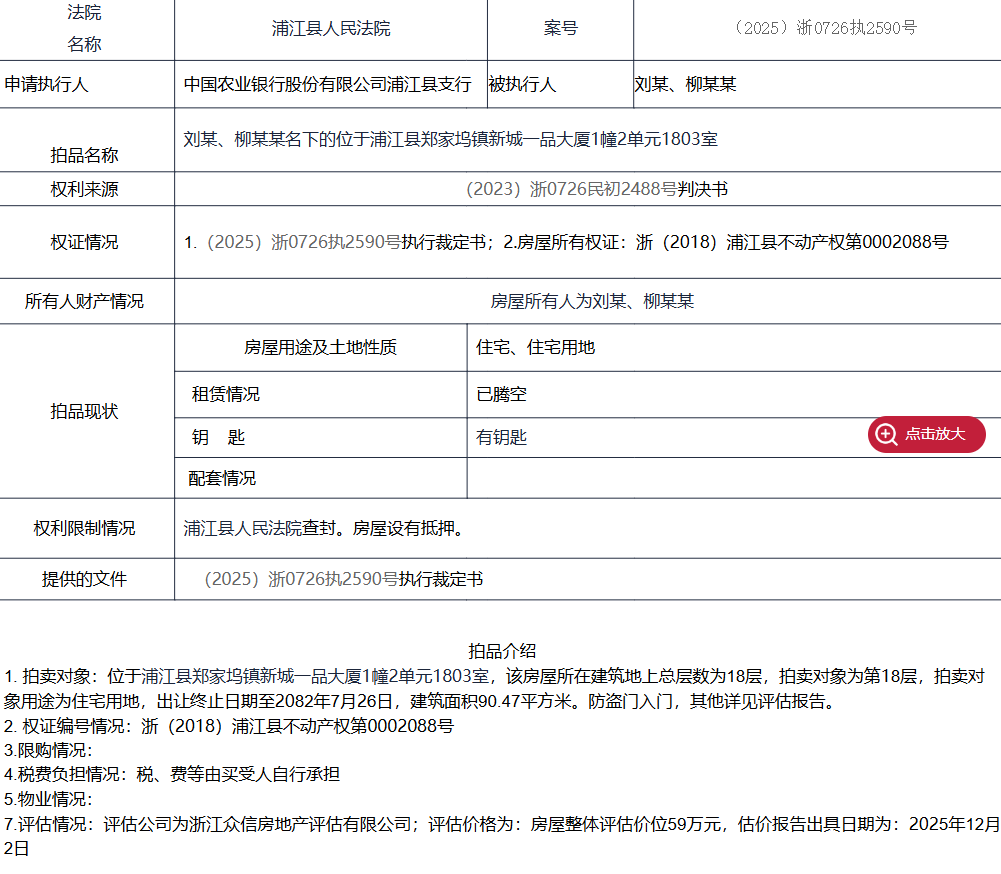Click 刘某、柳某某 in the 被执行人 row
Viewport: 1001px width, 874px height.
coord(685,84)
